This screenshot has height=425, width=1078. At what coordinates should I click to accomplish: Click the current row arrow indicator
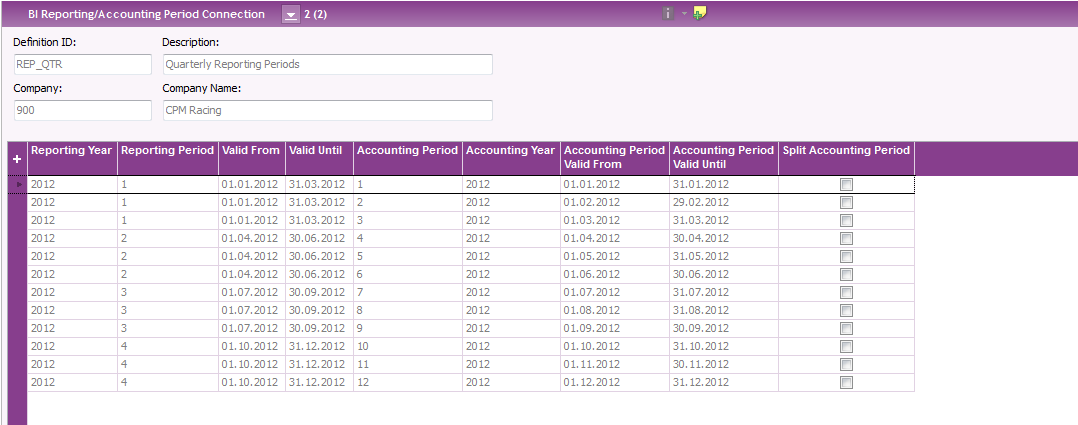[x=16, y=185]
